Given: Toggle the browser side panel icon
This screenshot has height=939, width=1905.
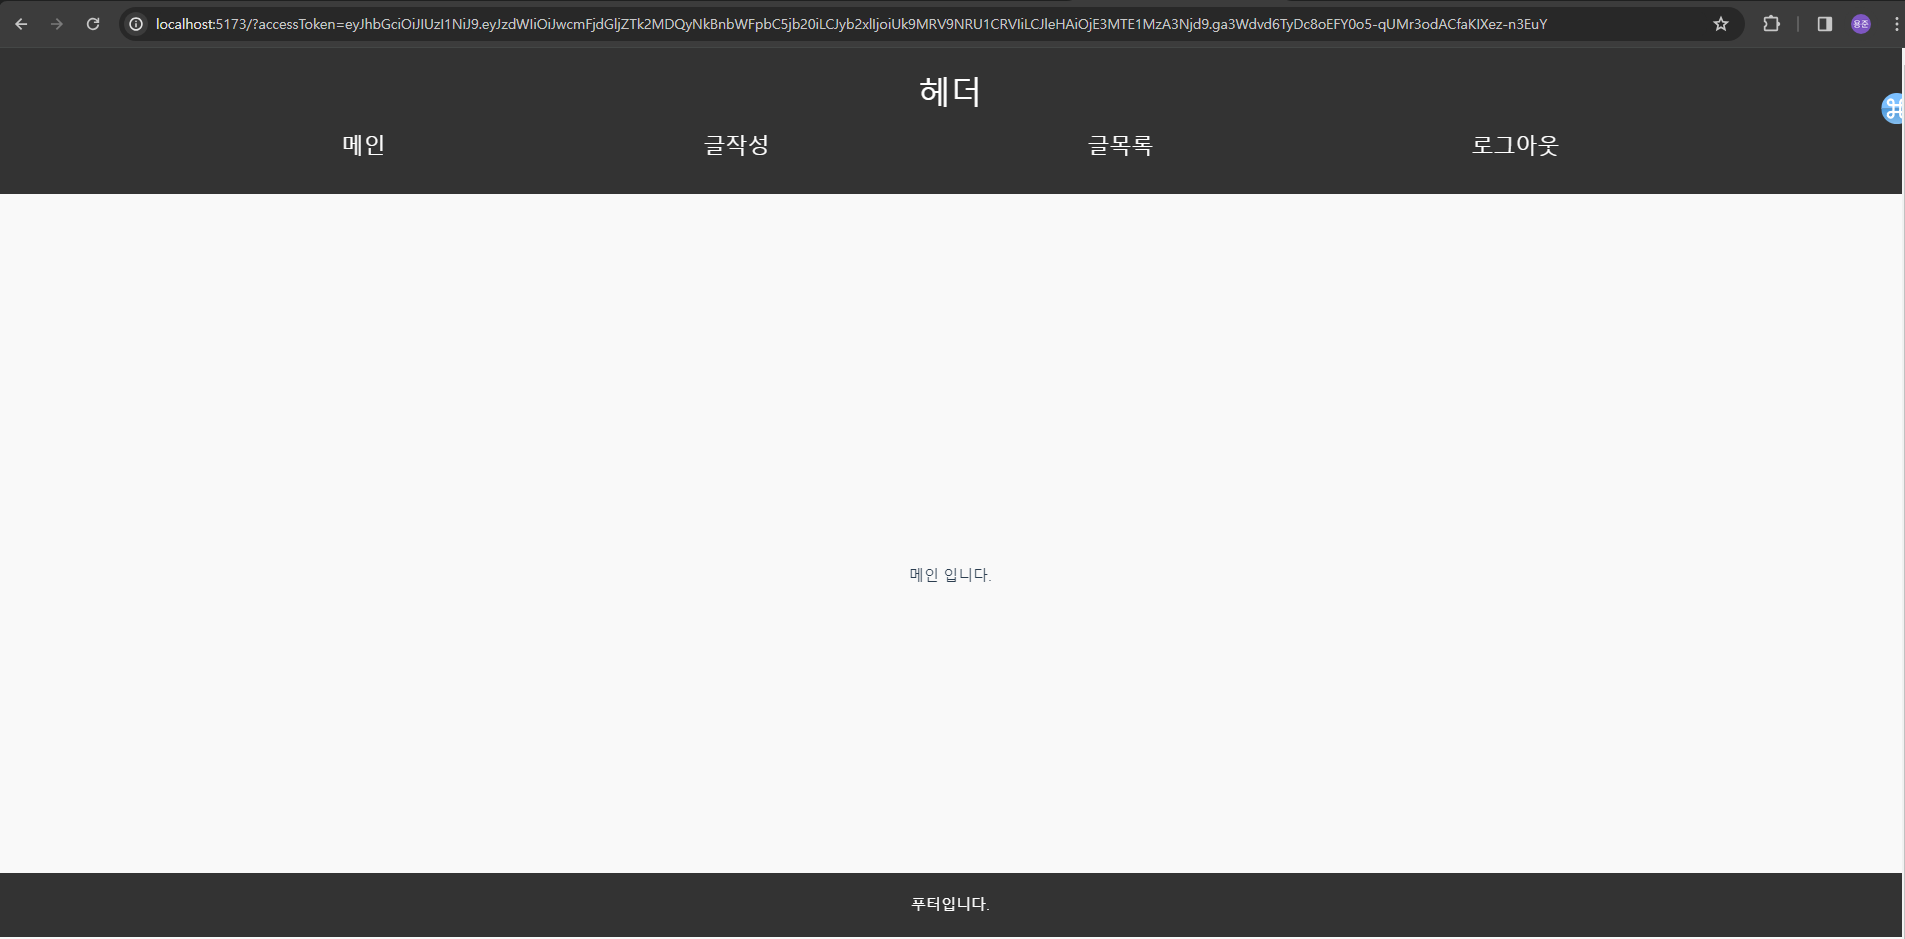Looking at the screenshot, I should tap(1825, 24).
